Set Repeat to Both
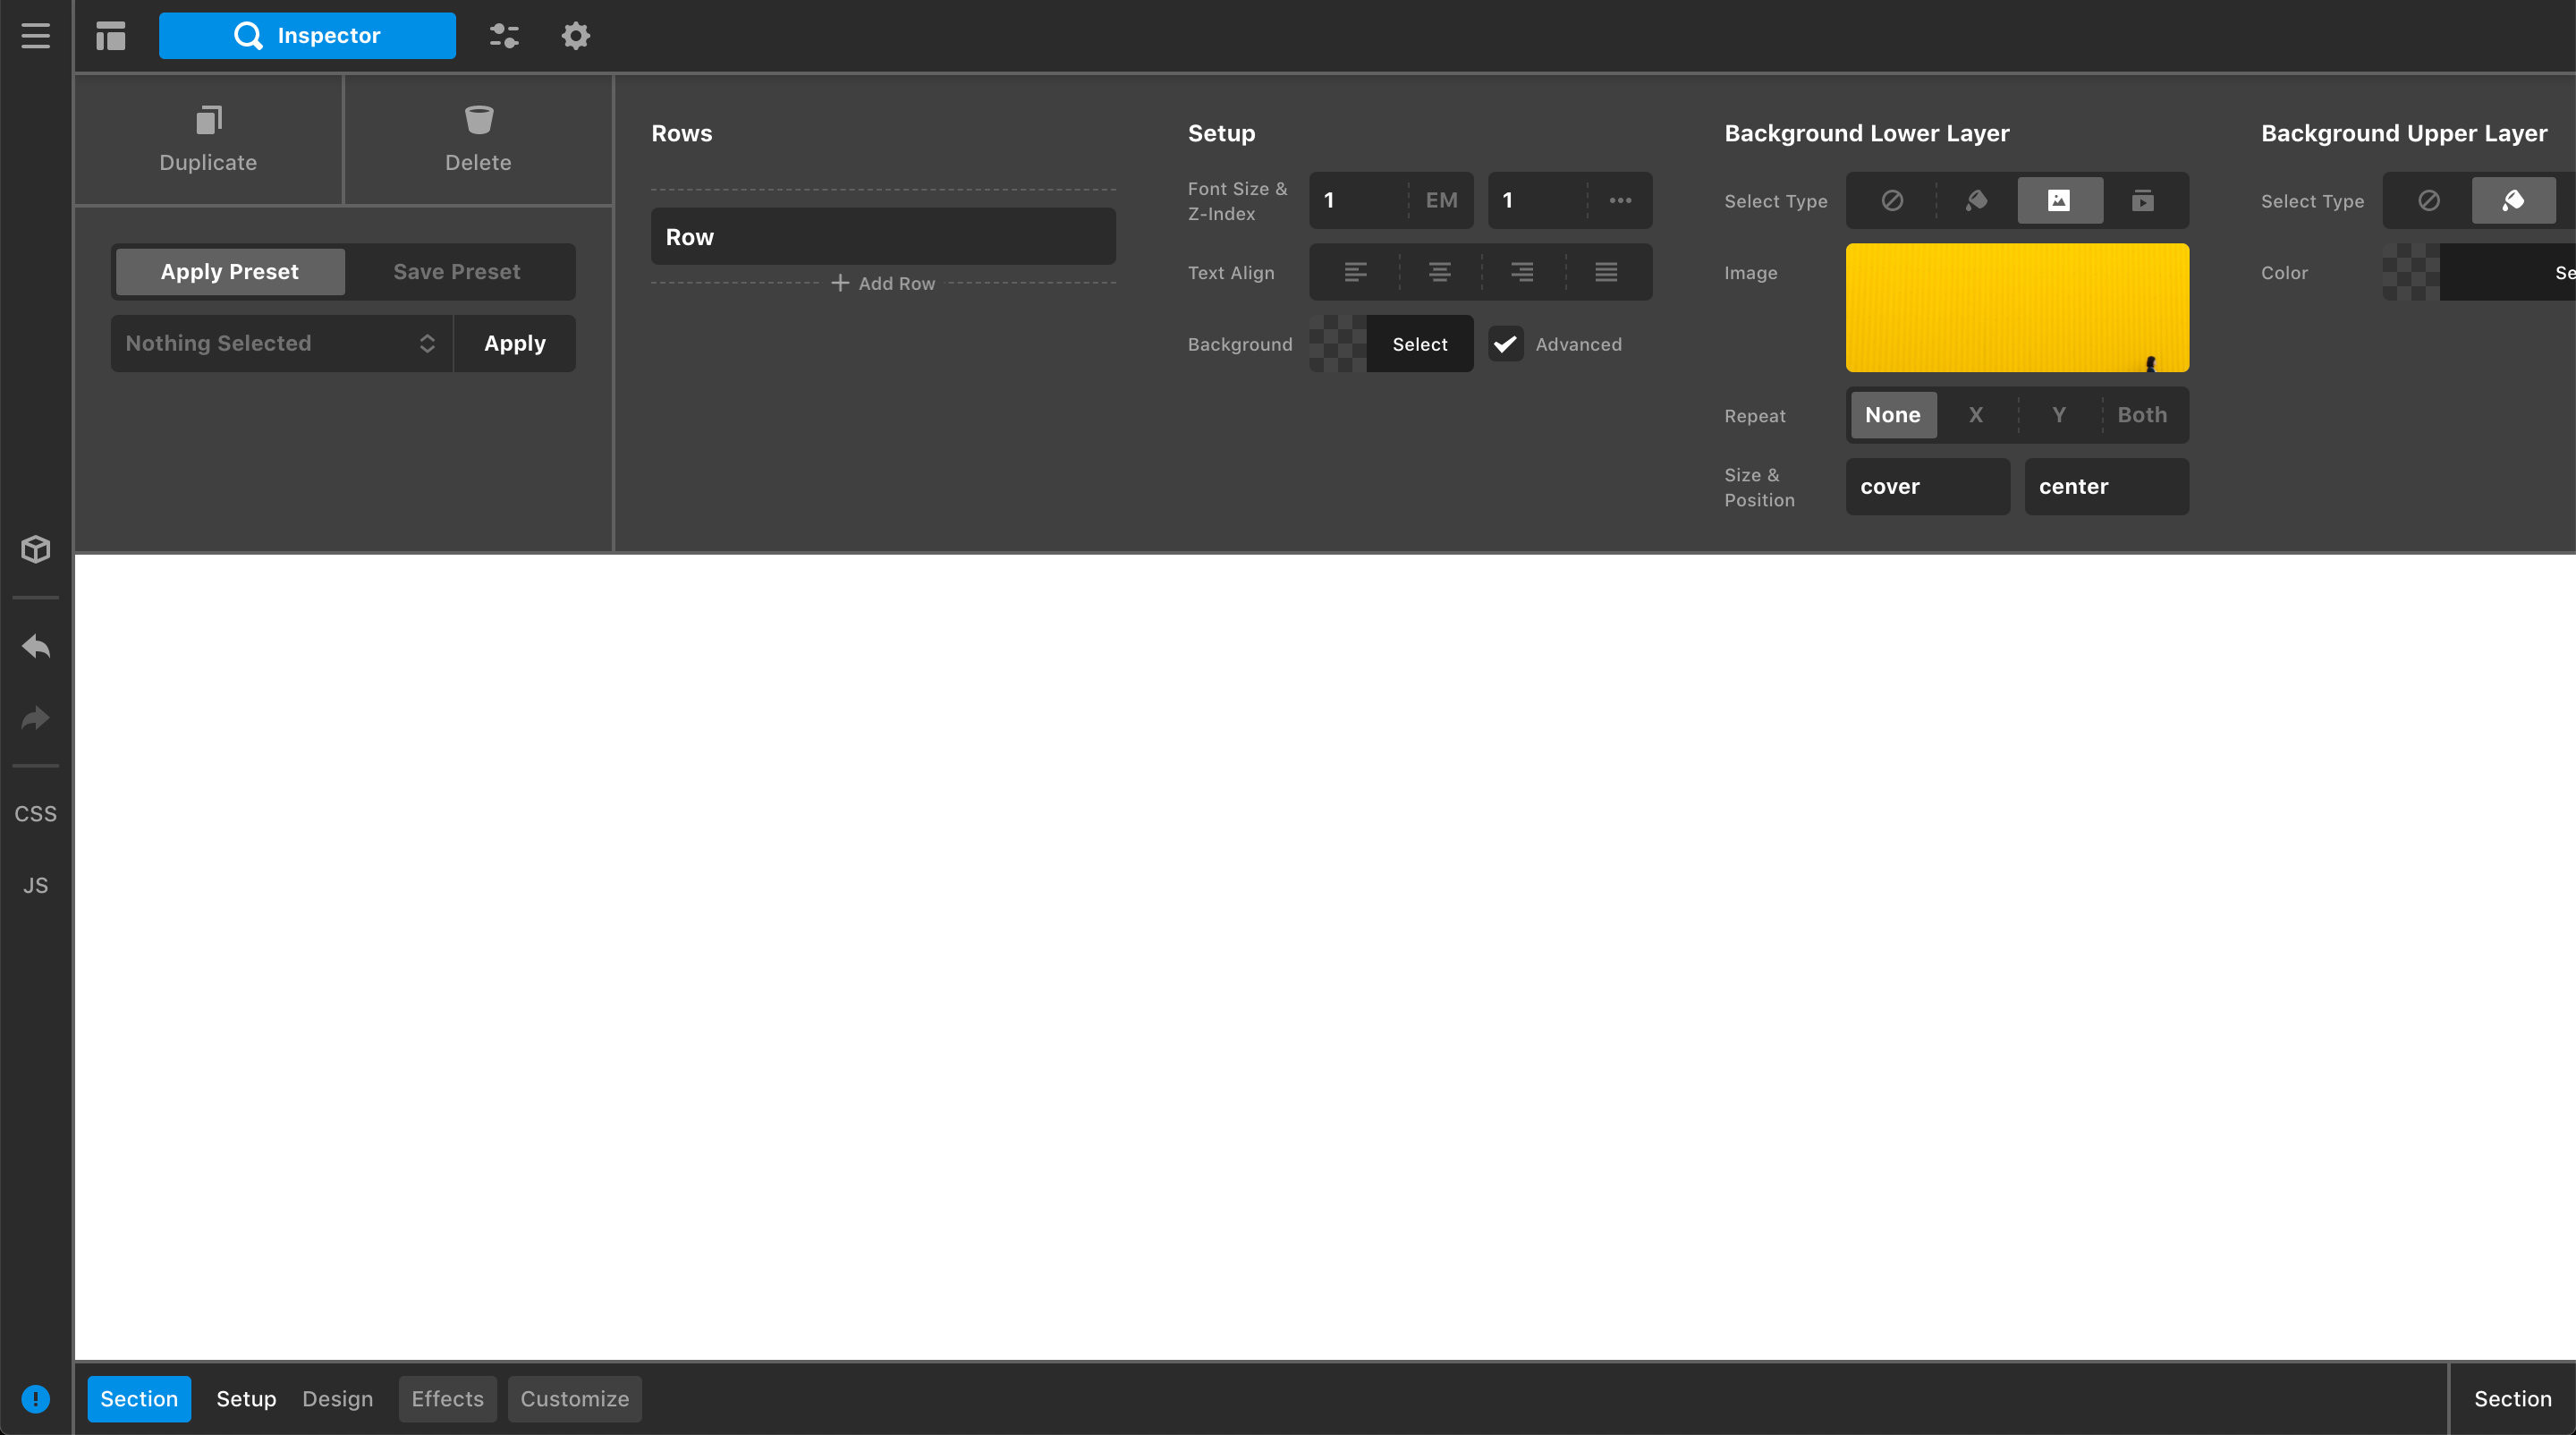This screenshot has height=1435, width=2576. click(2142, 415)
